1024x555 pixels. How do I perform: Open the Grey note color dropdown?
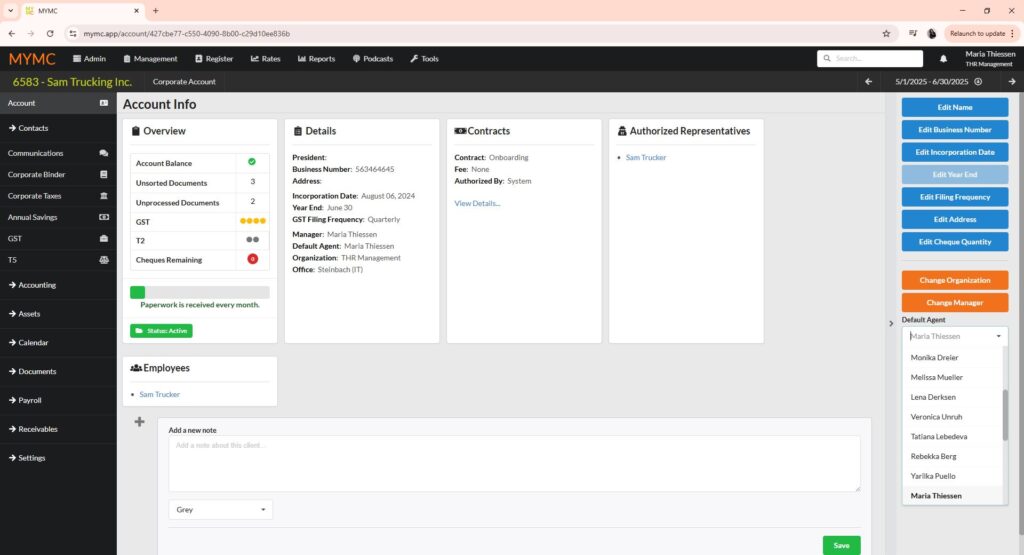(x=221, y=509)
